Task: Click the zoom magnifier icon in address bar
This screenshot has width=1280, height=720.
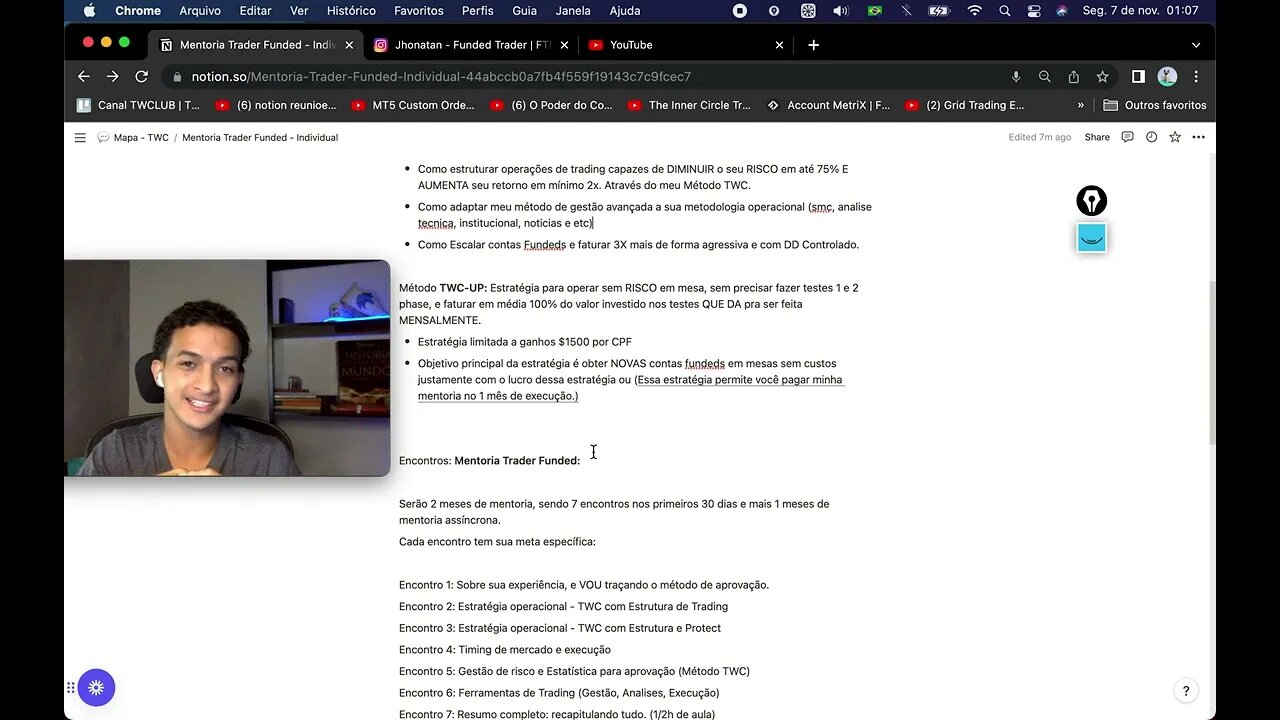Action: [x=1045, y=76]
